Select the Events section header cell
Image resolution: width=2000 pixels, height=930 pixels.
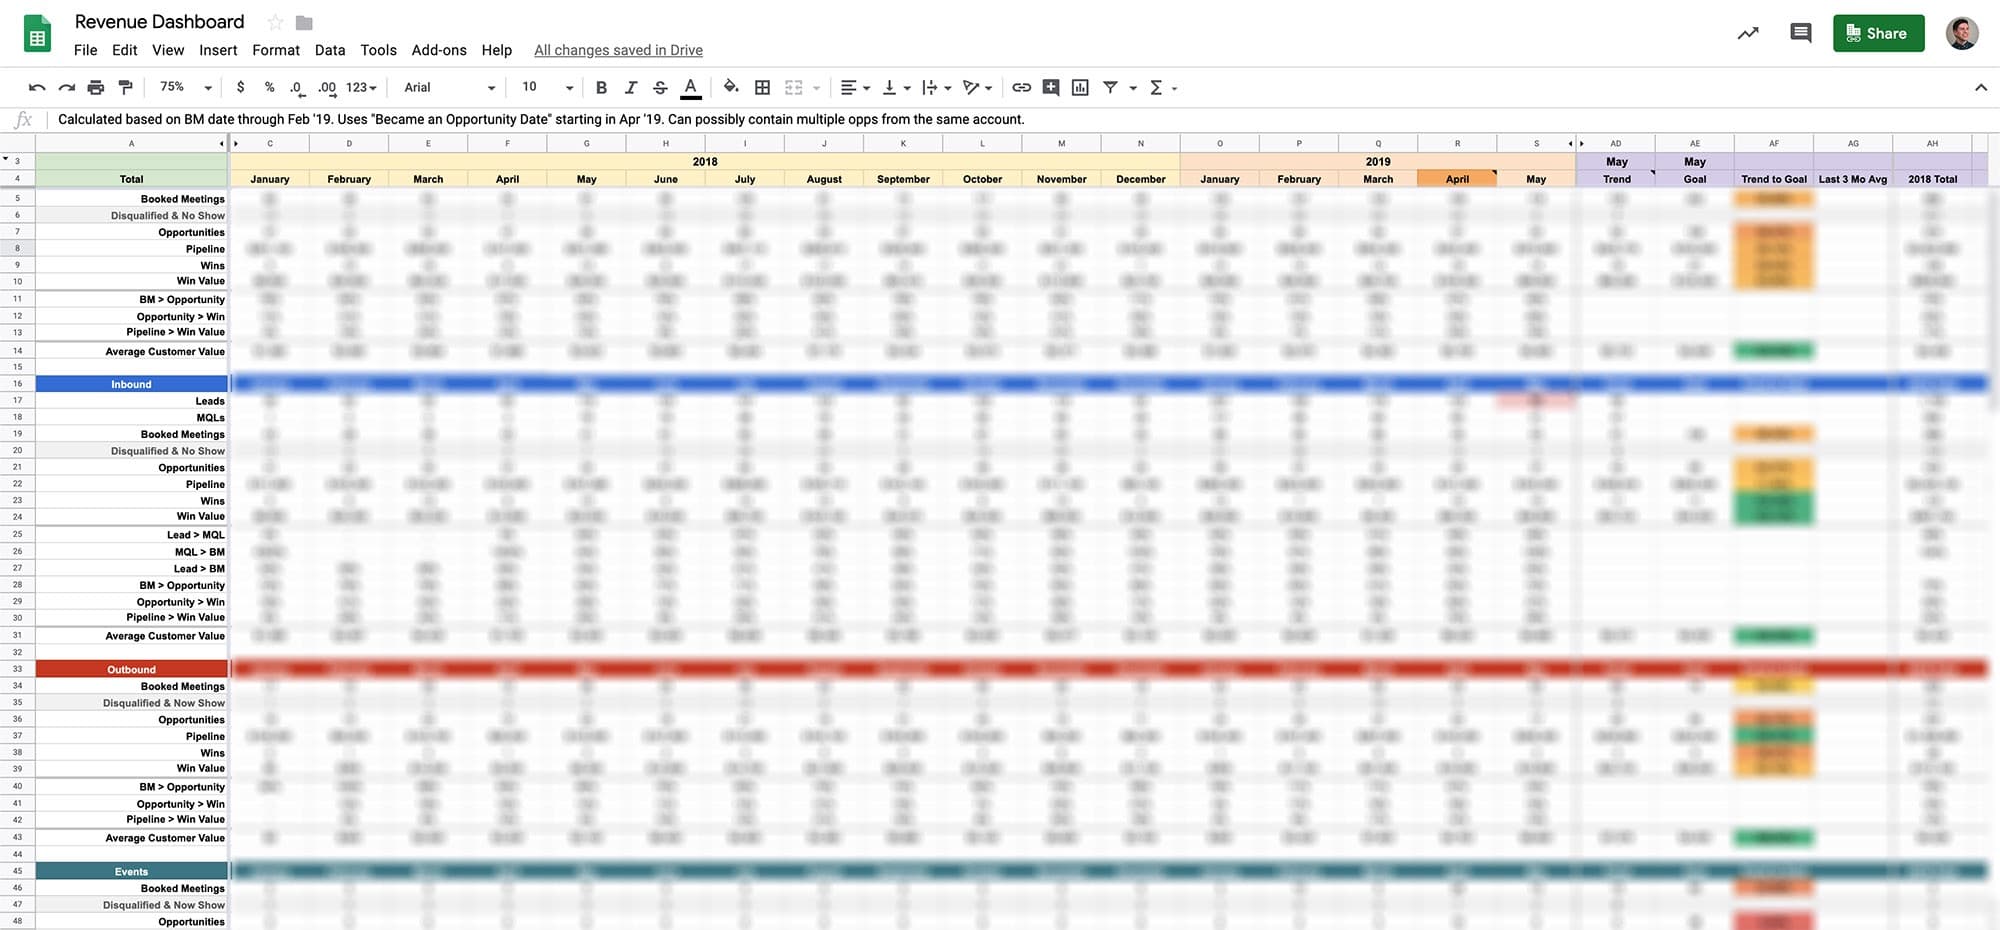[131, 871]
